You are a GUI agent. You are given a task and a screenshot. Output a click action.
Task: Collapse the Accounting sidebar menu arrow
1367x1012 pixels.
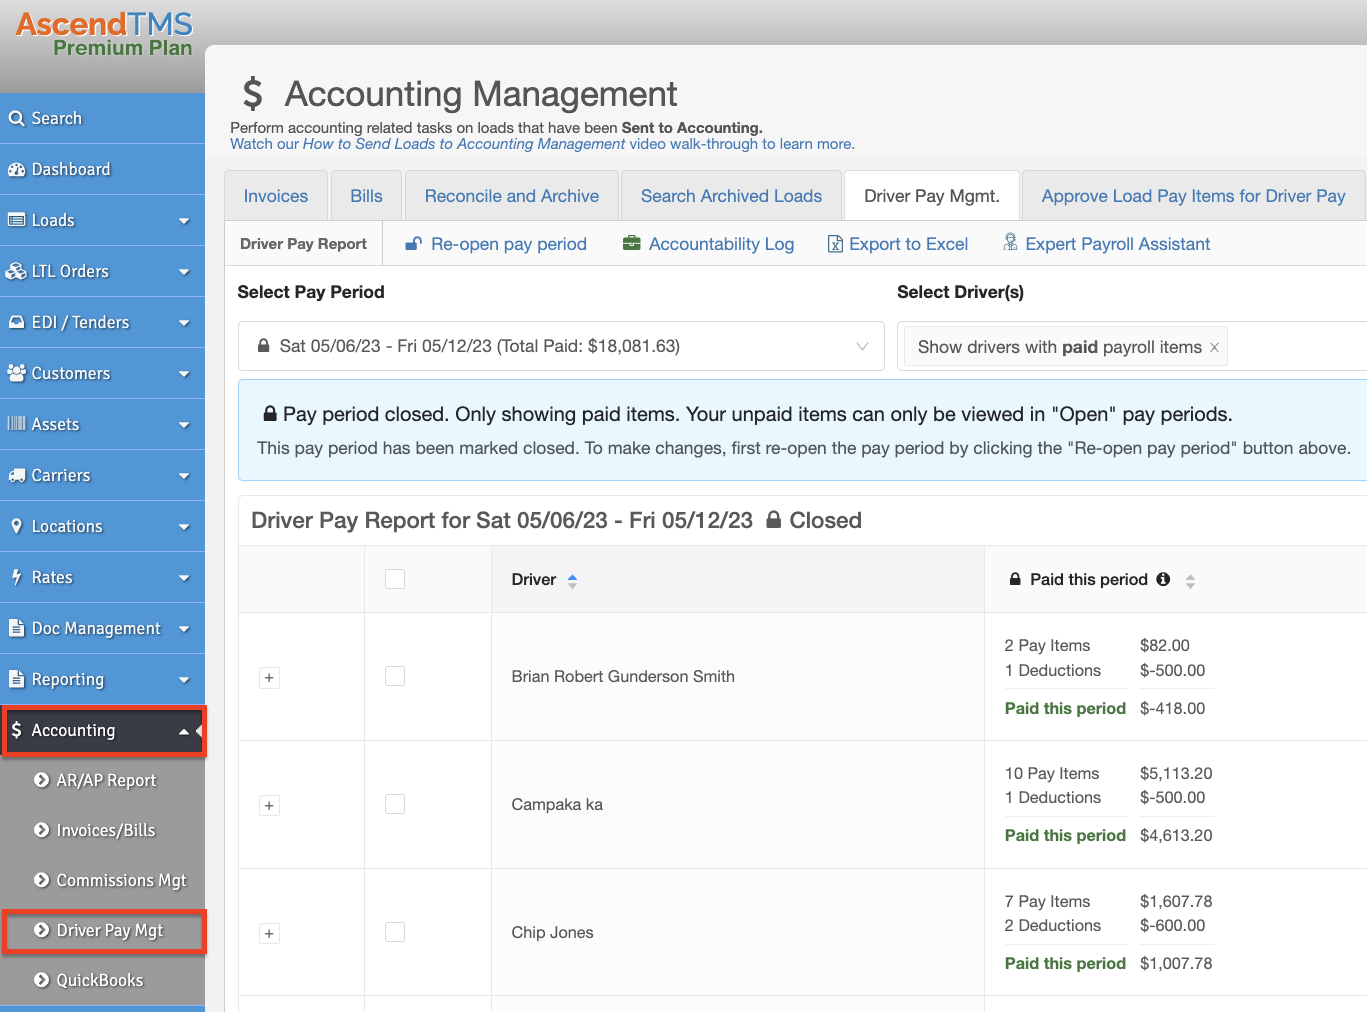click(184, 731)
